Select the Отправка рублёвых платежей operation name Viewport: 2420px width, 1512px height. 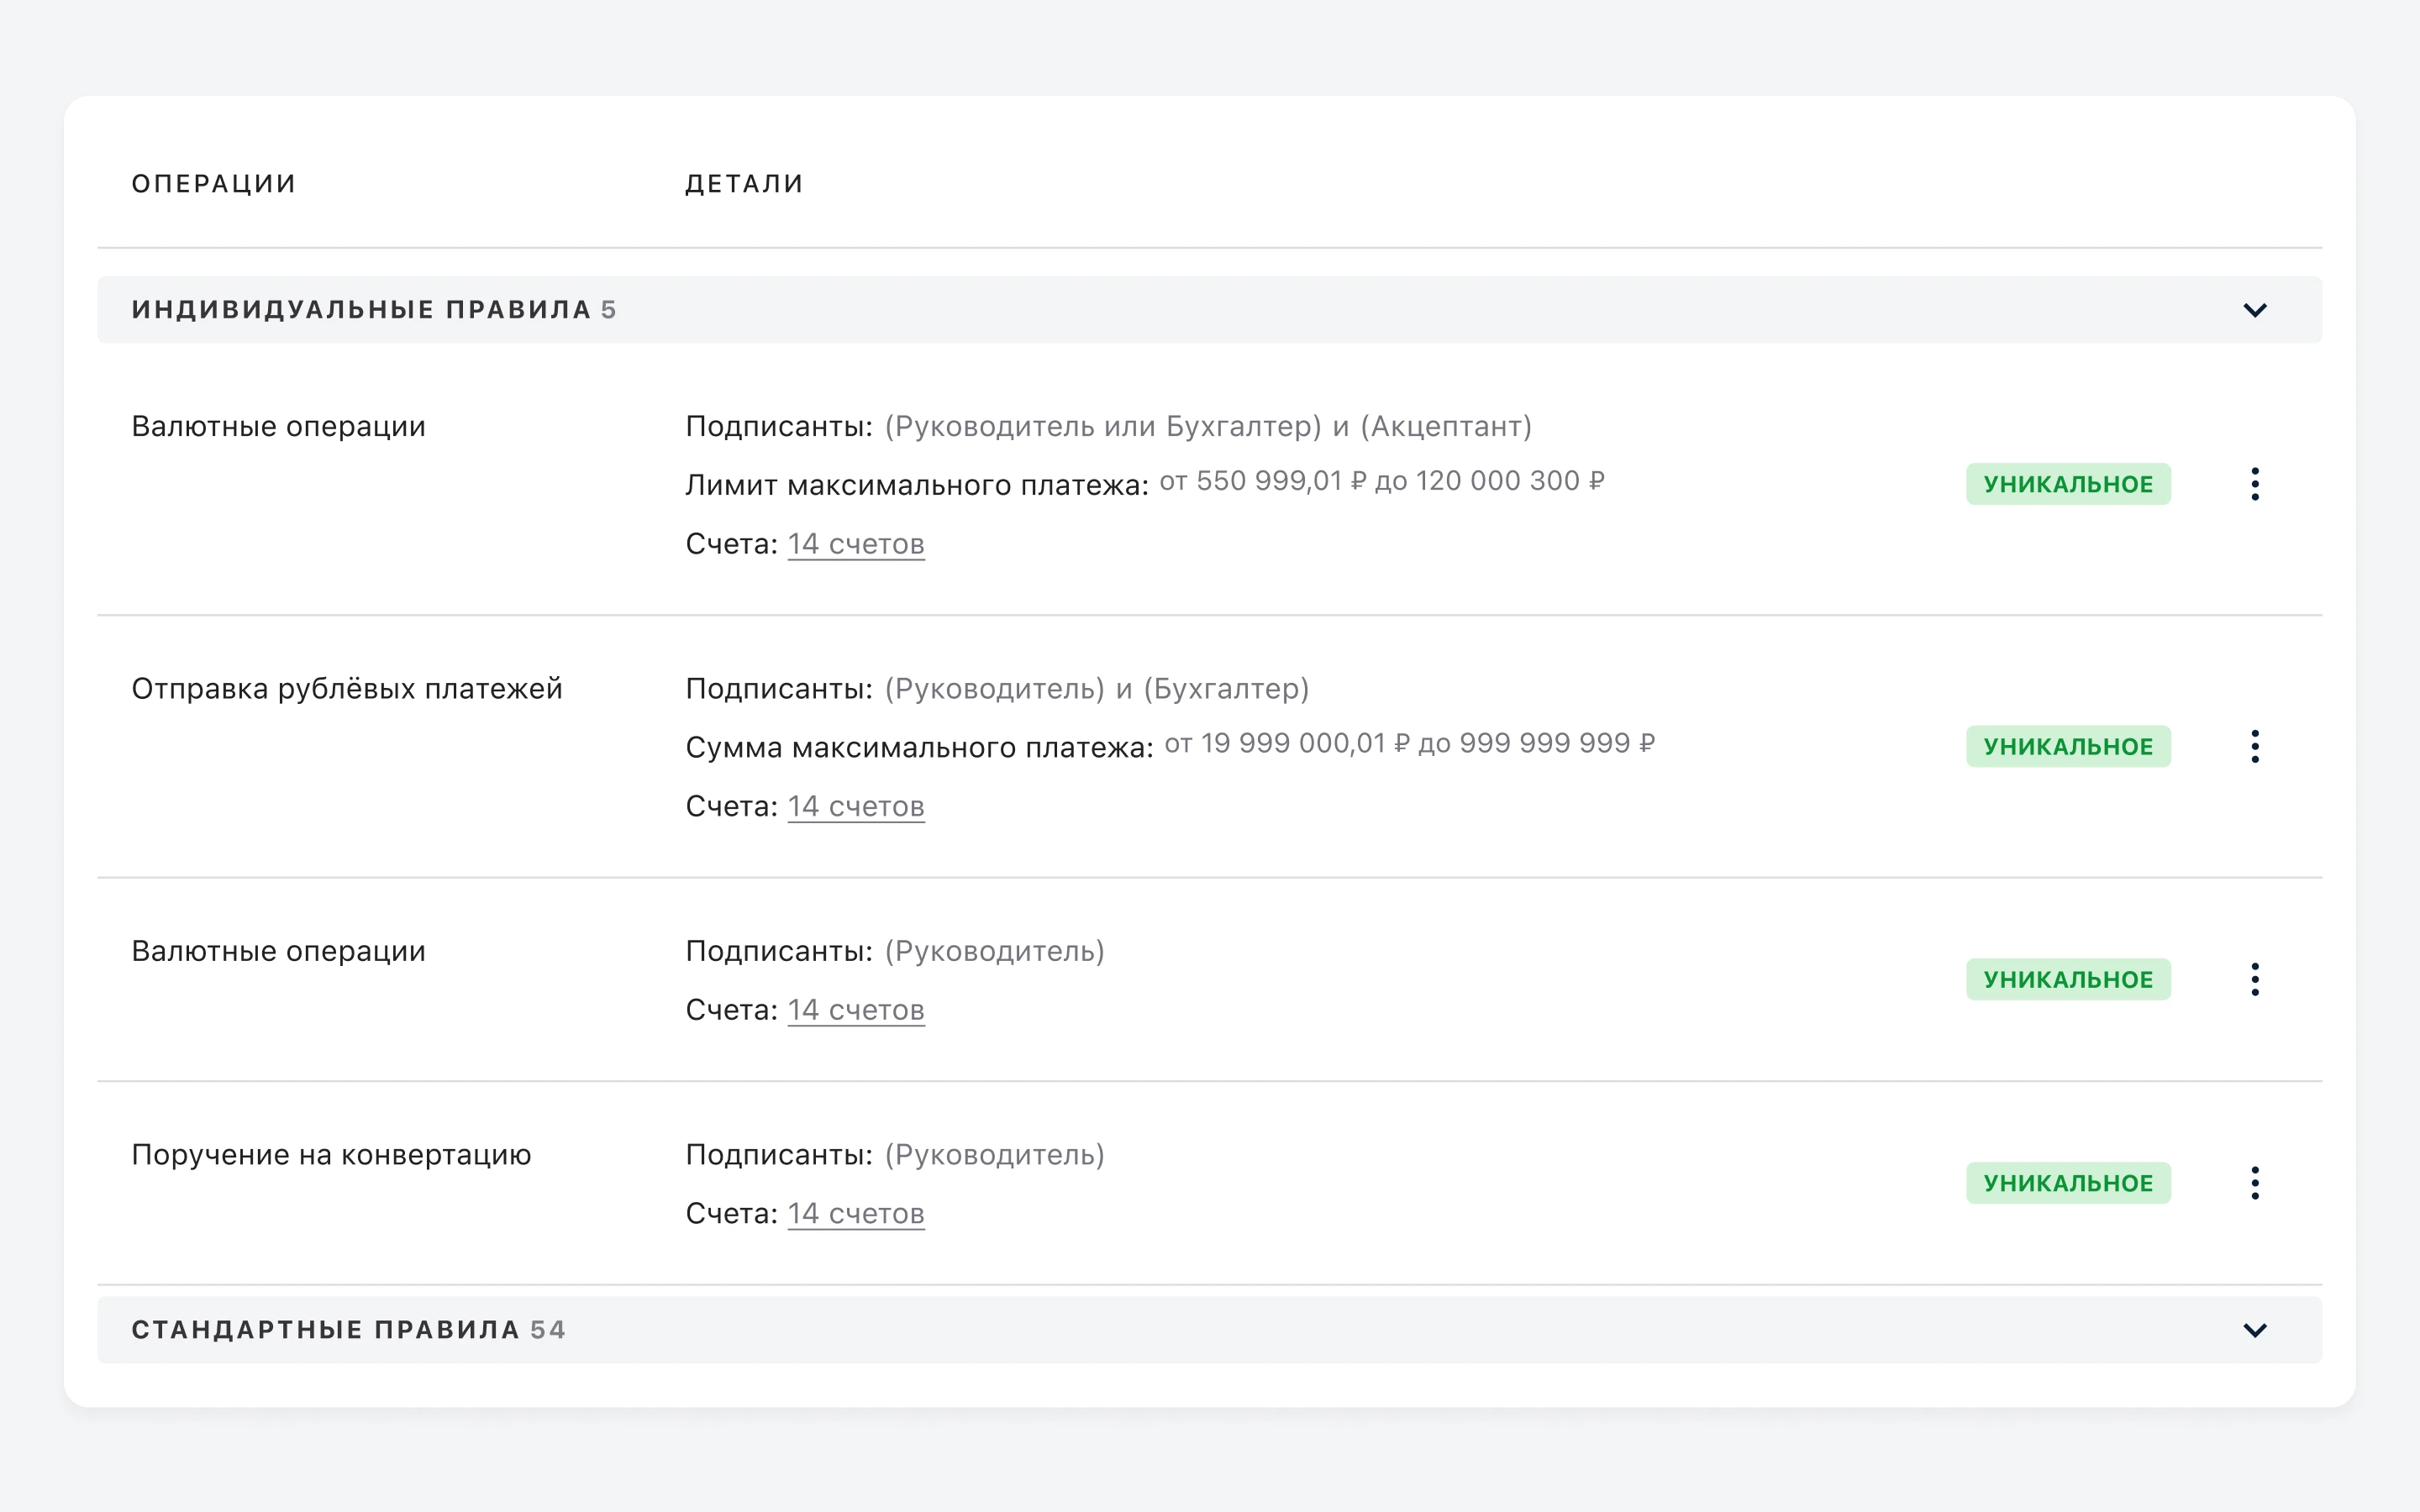(347, 689)
